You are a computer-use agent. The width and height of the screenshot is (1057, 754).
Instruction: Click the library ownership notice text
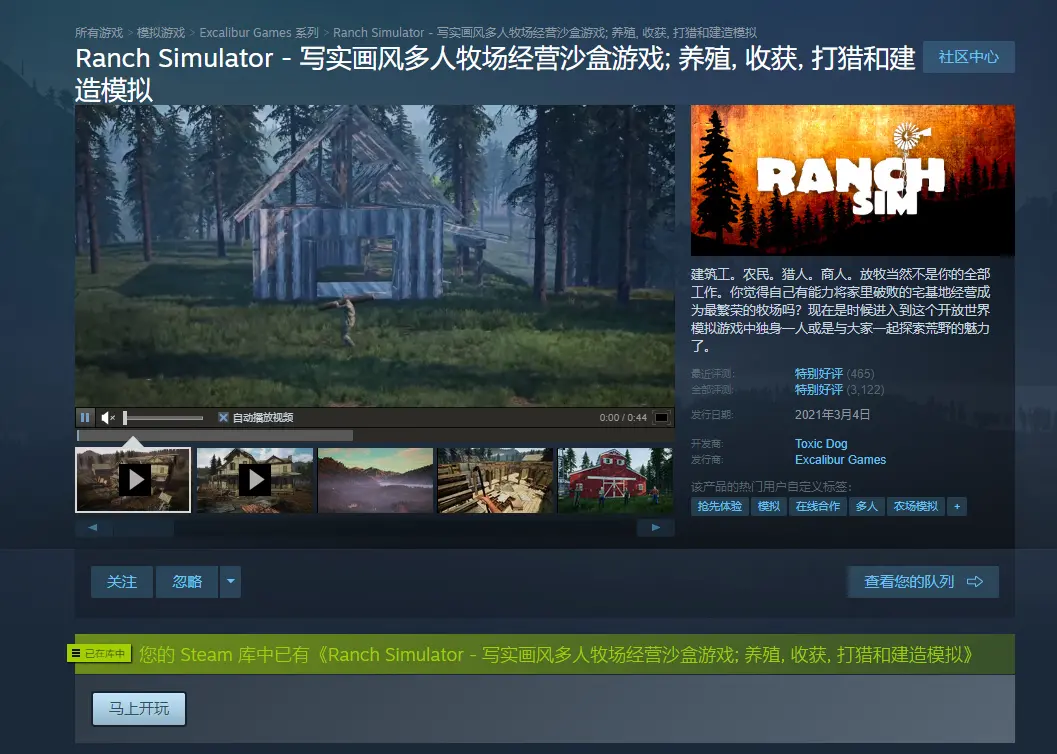556,654
